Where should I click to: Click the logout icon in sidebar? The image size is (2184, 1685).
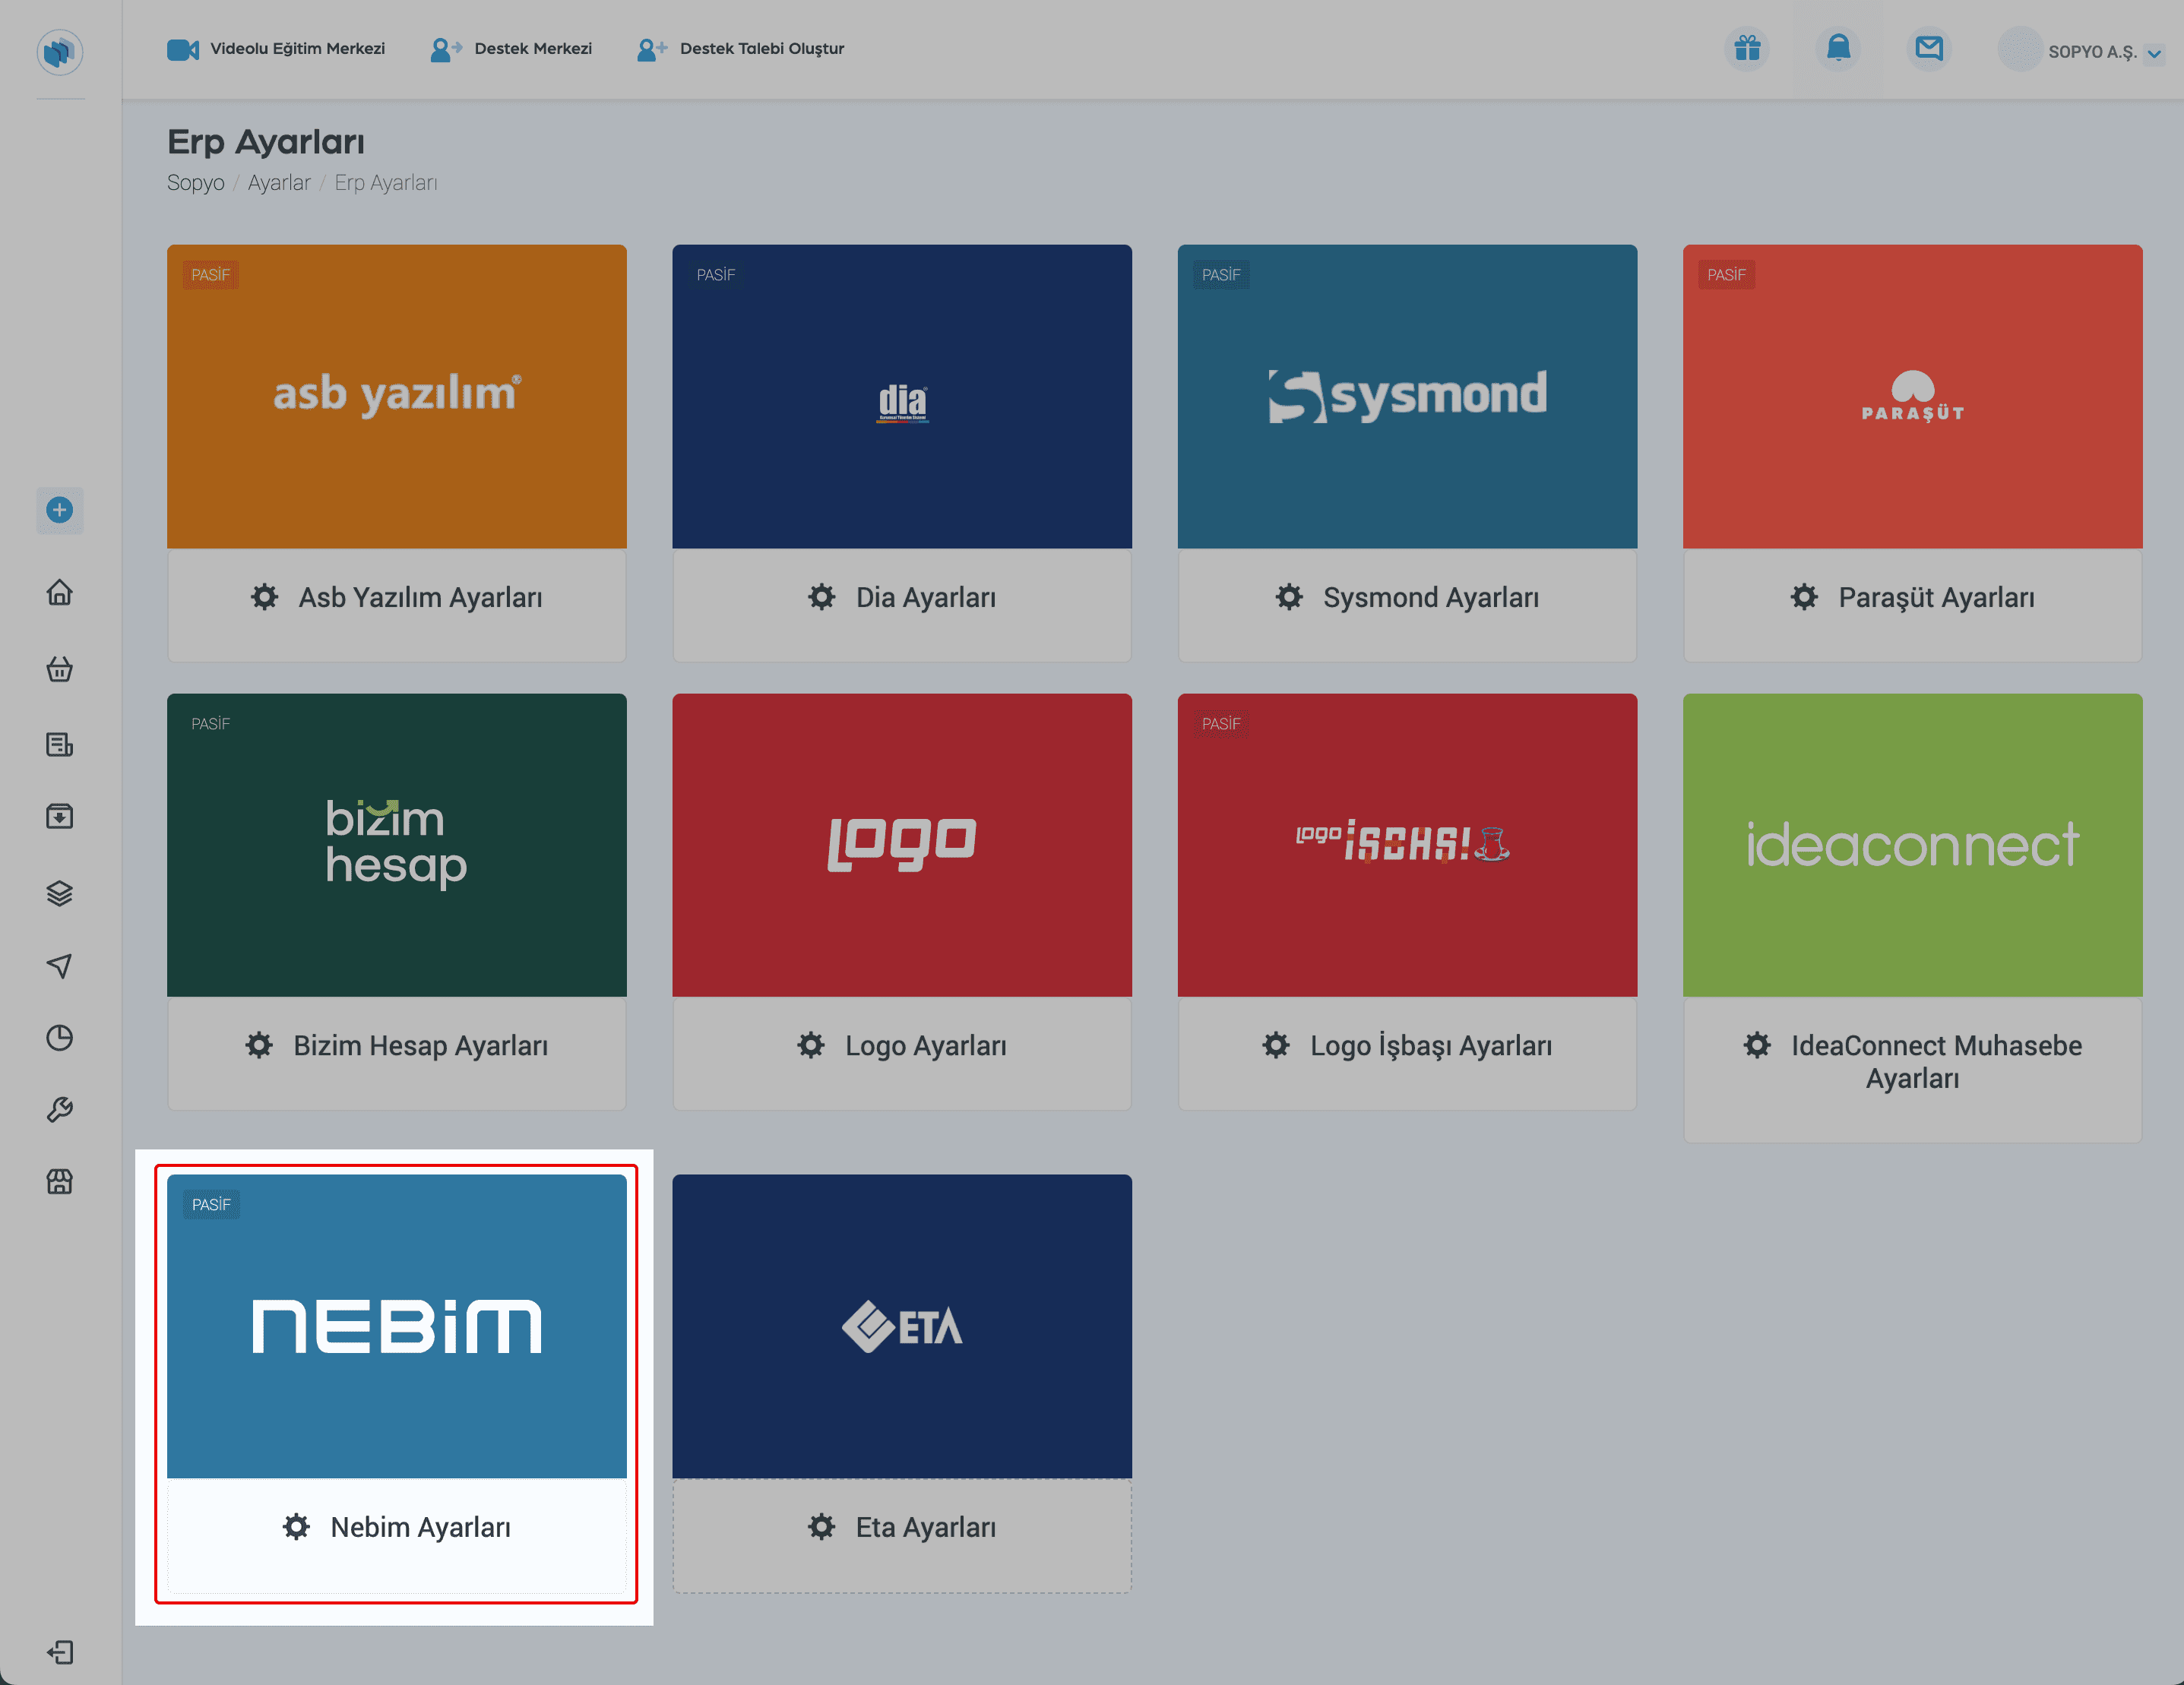coord(60,1652)
